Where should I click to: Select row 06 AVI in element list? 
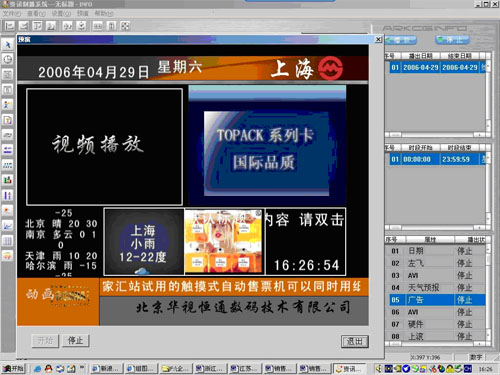[438, 312]
